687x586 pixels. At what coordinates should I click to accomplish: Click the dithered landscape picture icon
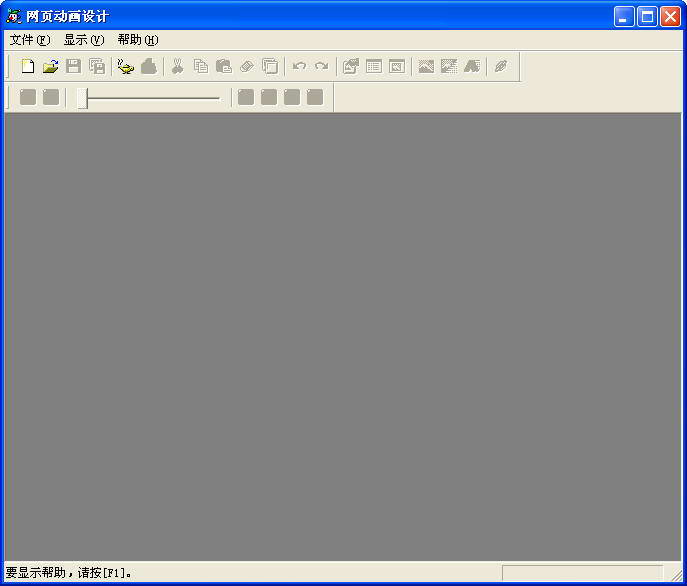[449, 67]
